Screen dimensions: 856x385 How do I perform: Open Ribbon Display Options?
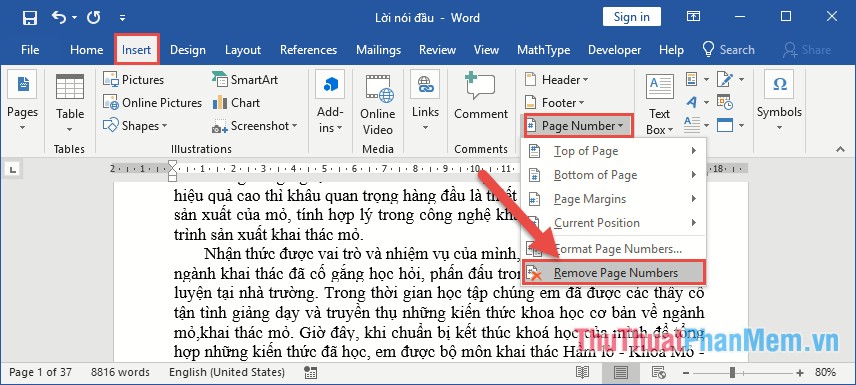(693, 17)
